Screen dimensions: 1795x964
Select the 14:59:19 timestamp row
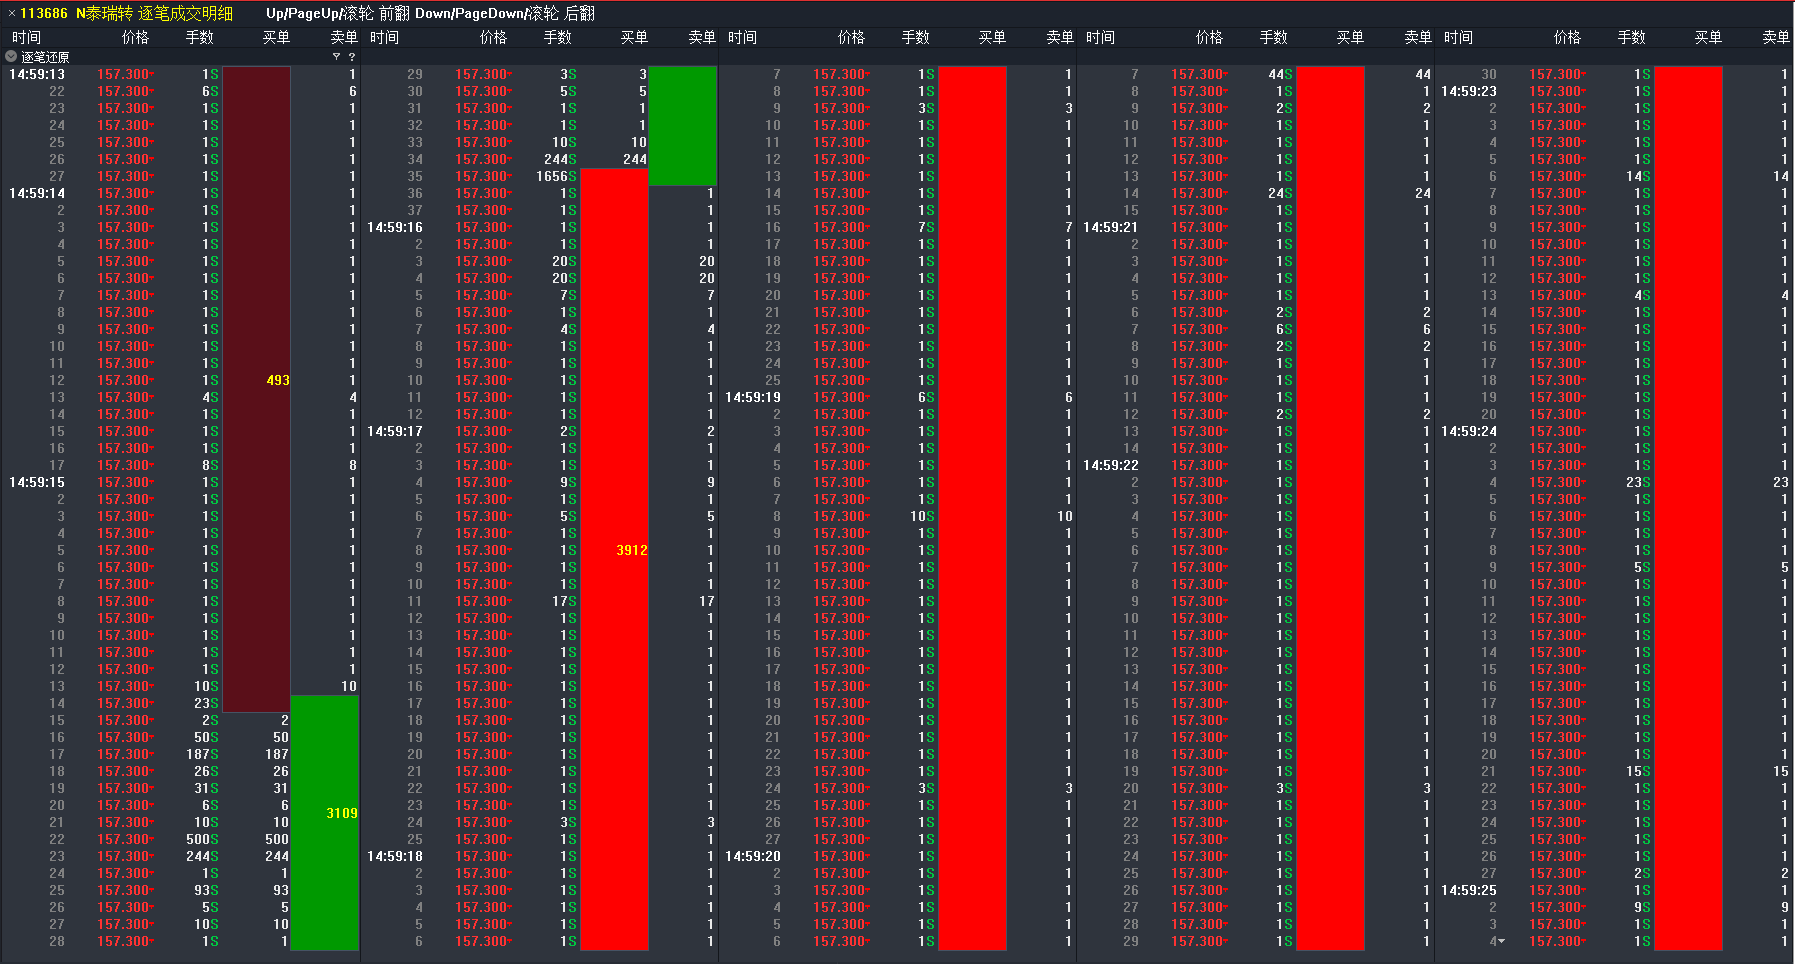pos(898,397)
